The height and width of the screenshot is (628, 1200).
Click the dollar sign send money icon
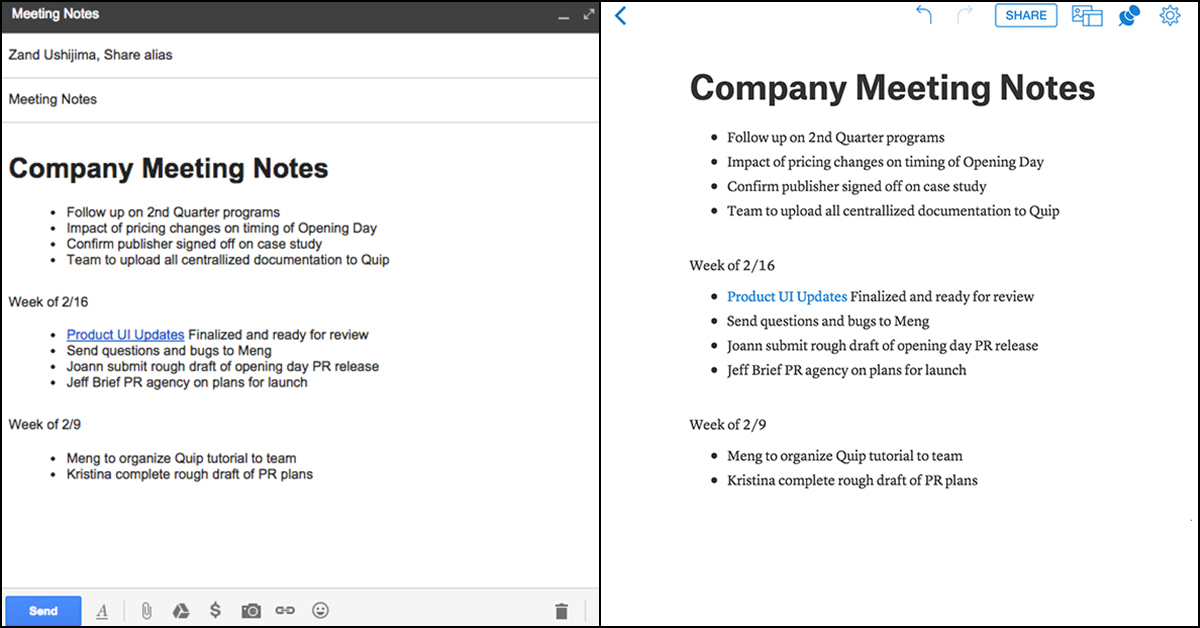point(215,611)
